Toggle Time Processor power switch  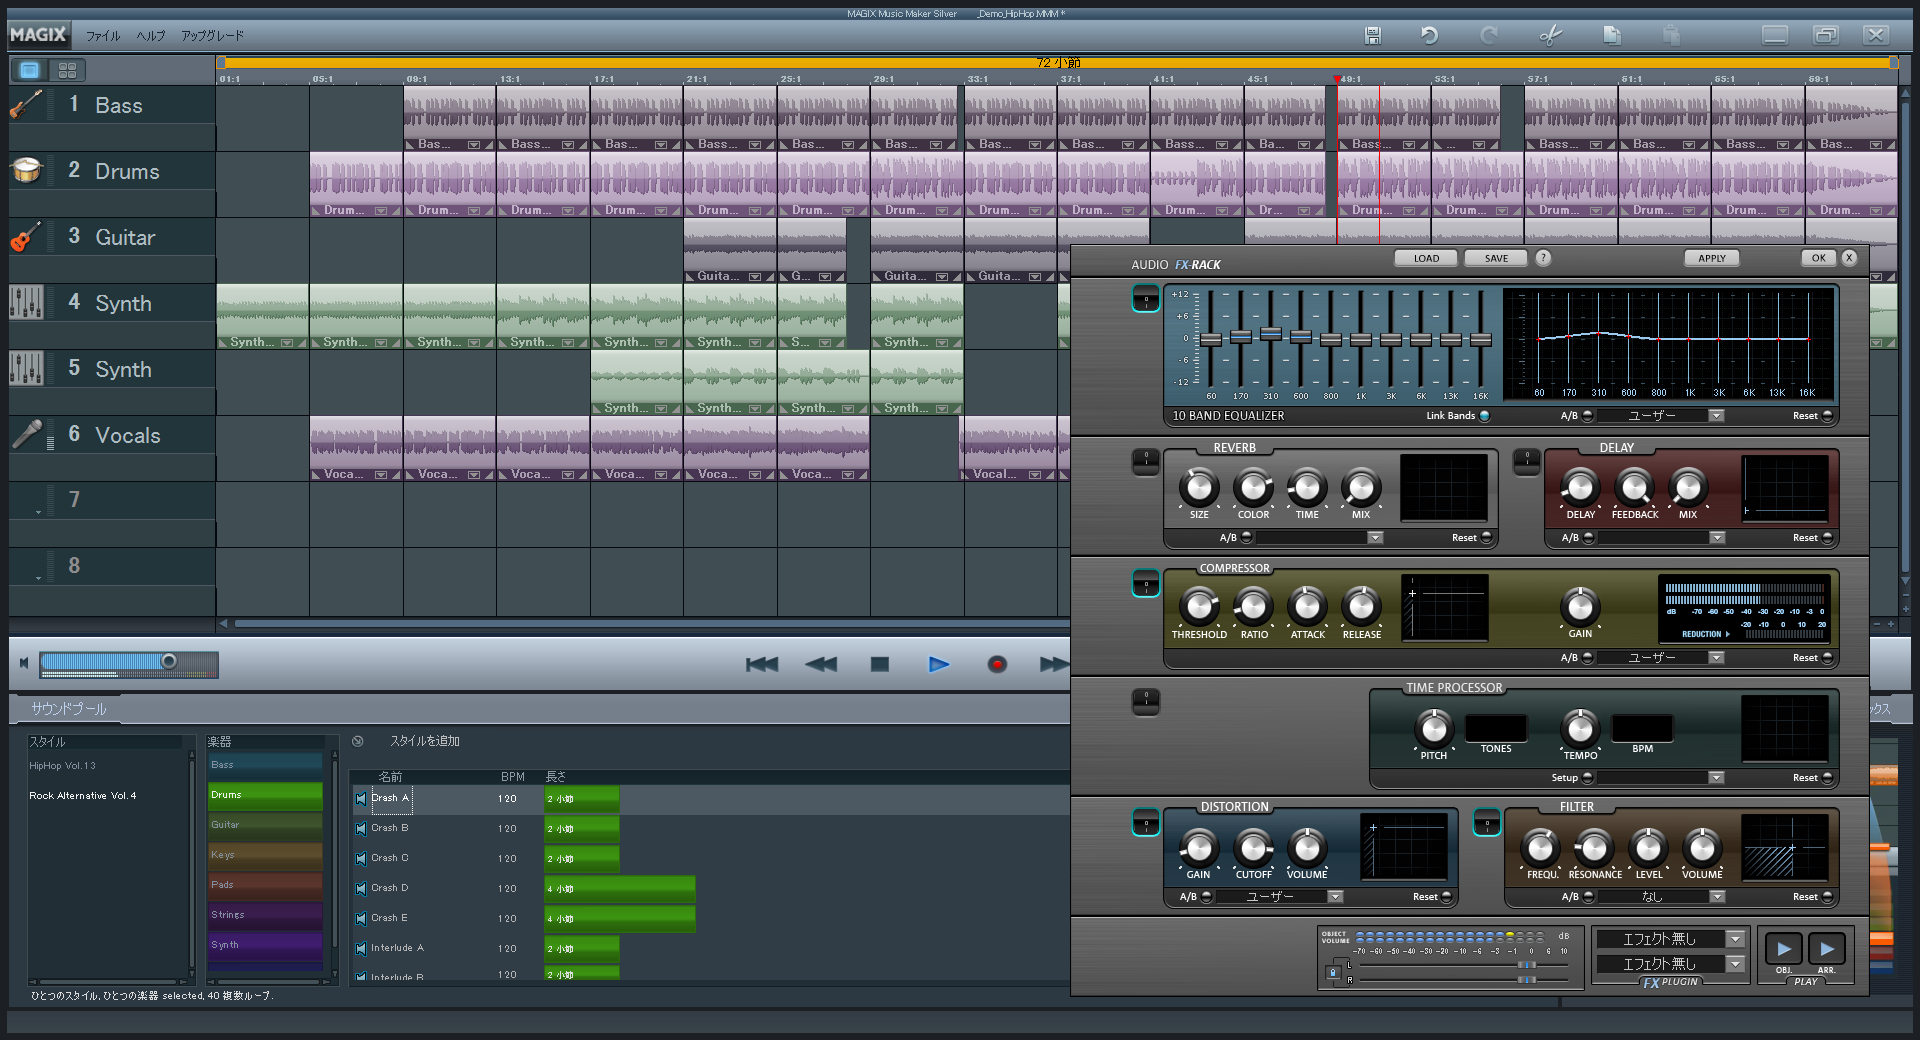(x=1146, y=701)
